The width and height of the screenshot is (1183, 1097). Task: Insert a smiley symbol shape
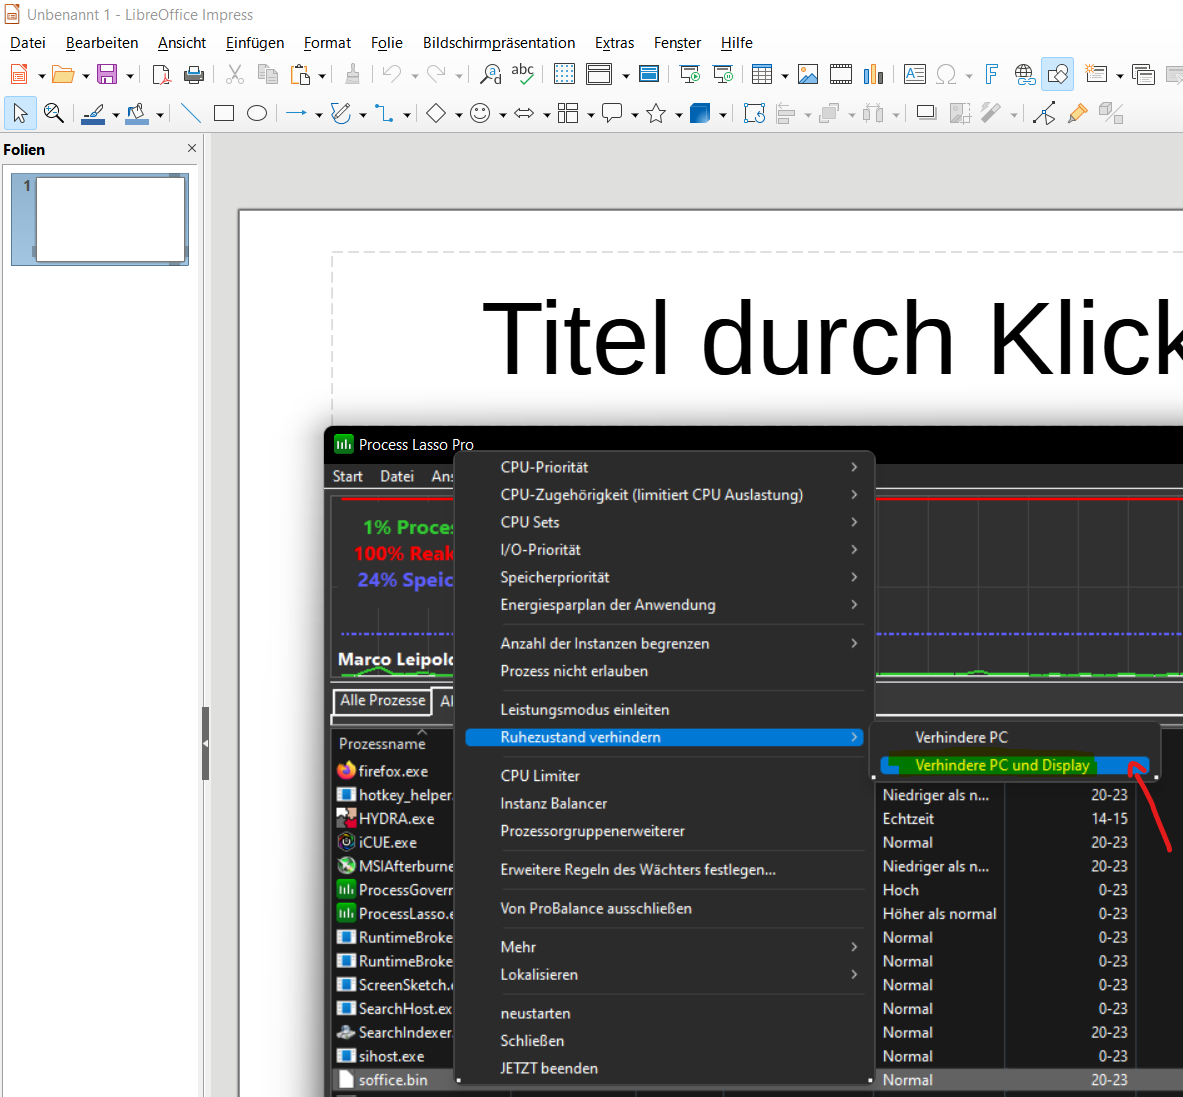(x=480, y=113)
